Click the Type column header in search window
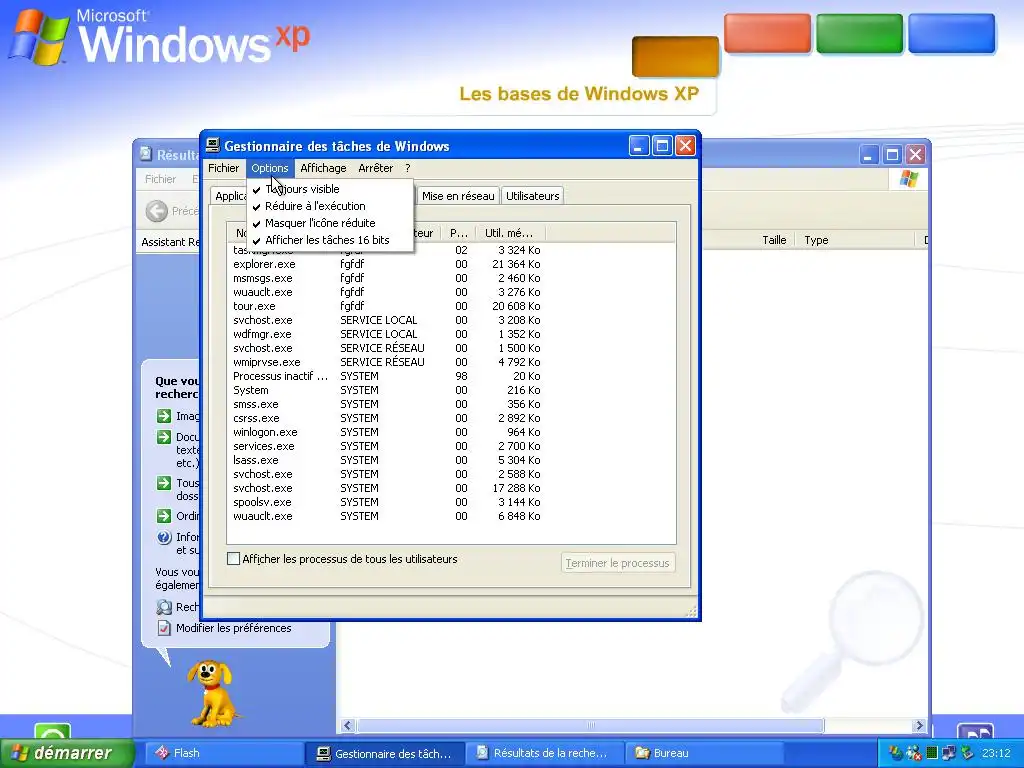The height and width of the screenshot is (768, 1024). 854,240
